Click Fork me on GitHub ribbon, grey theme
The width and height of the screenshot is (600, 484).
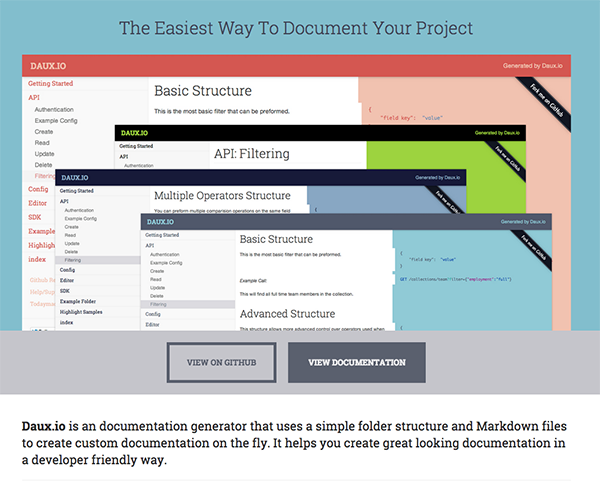tap(533, 248)
